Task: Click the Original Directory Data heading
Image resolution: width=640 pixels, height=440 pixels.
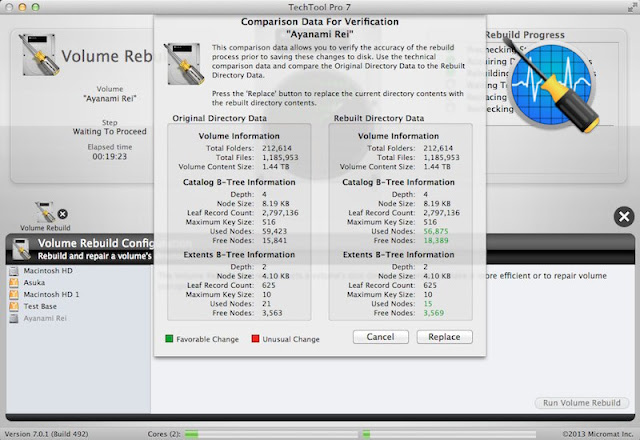Action: tap(219, 118)
